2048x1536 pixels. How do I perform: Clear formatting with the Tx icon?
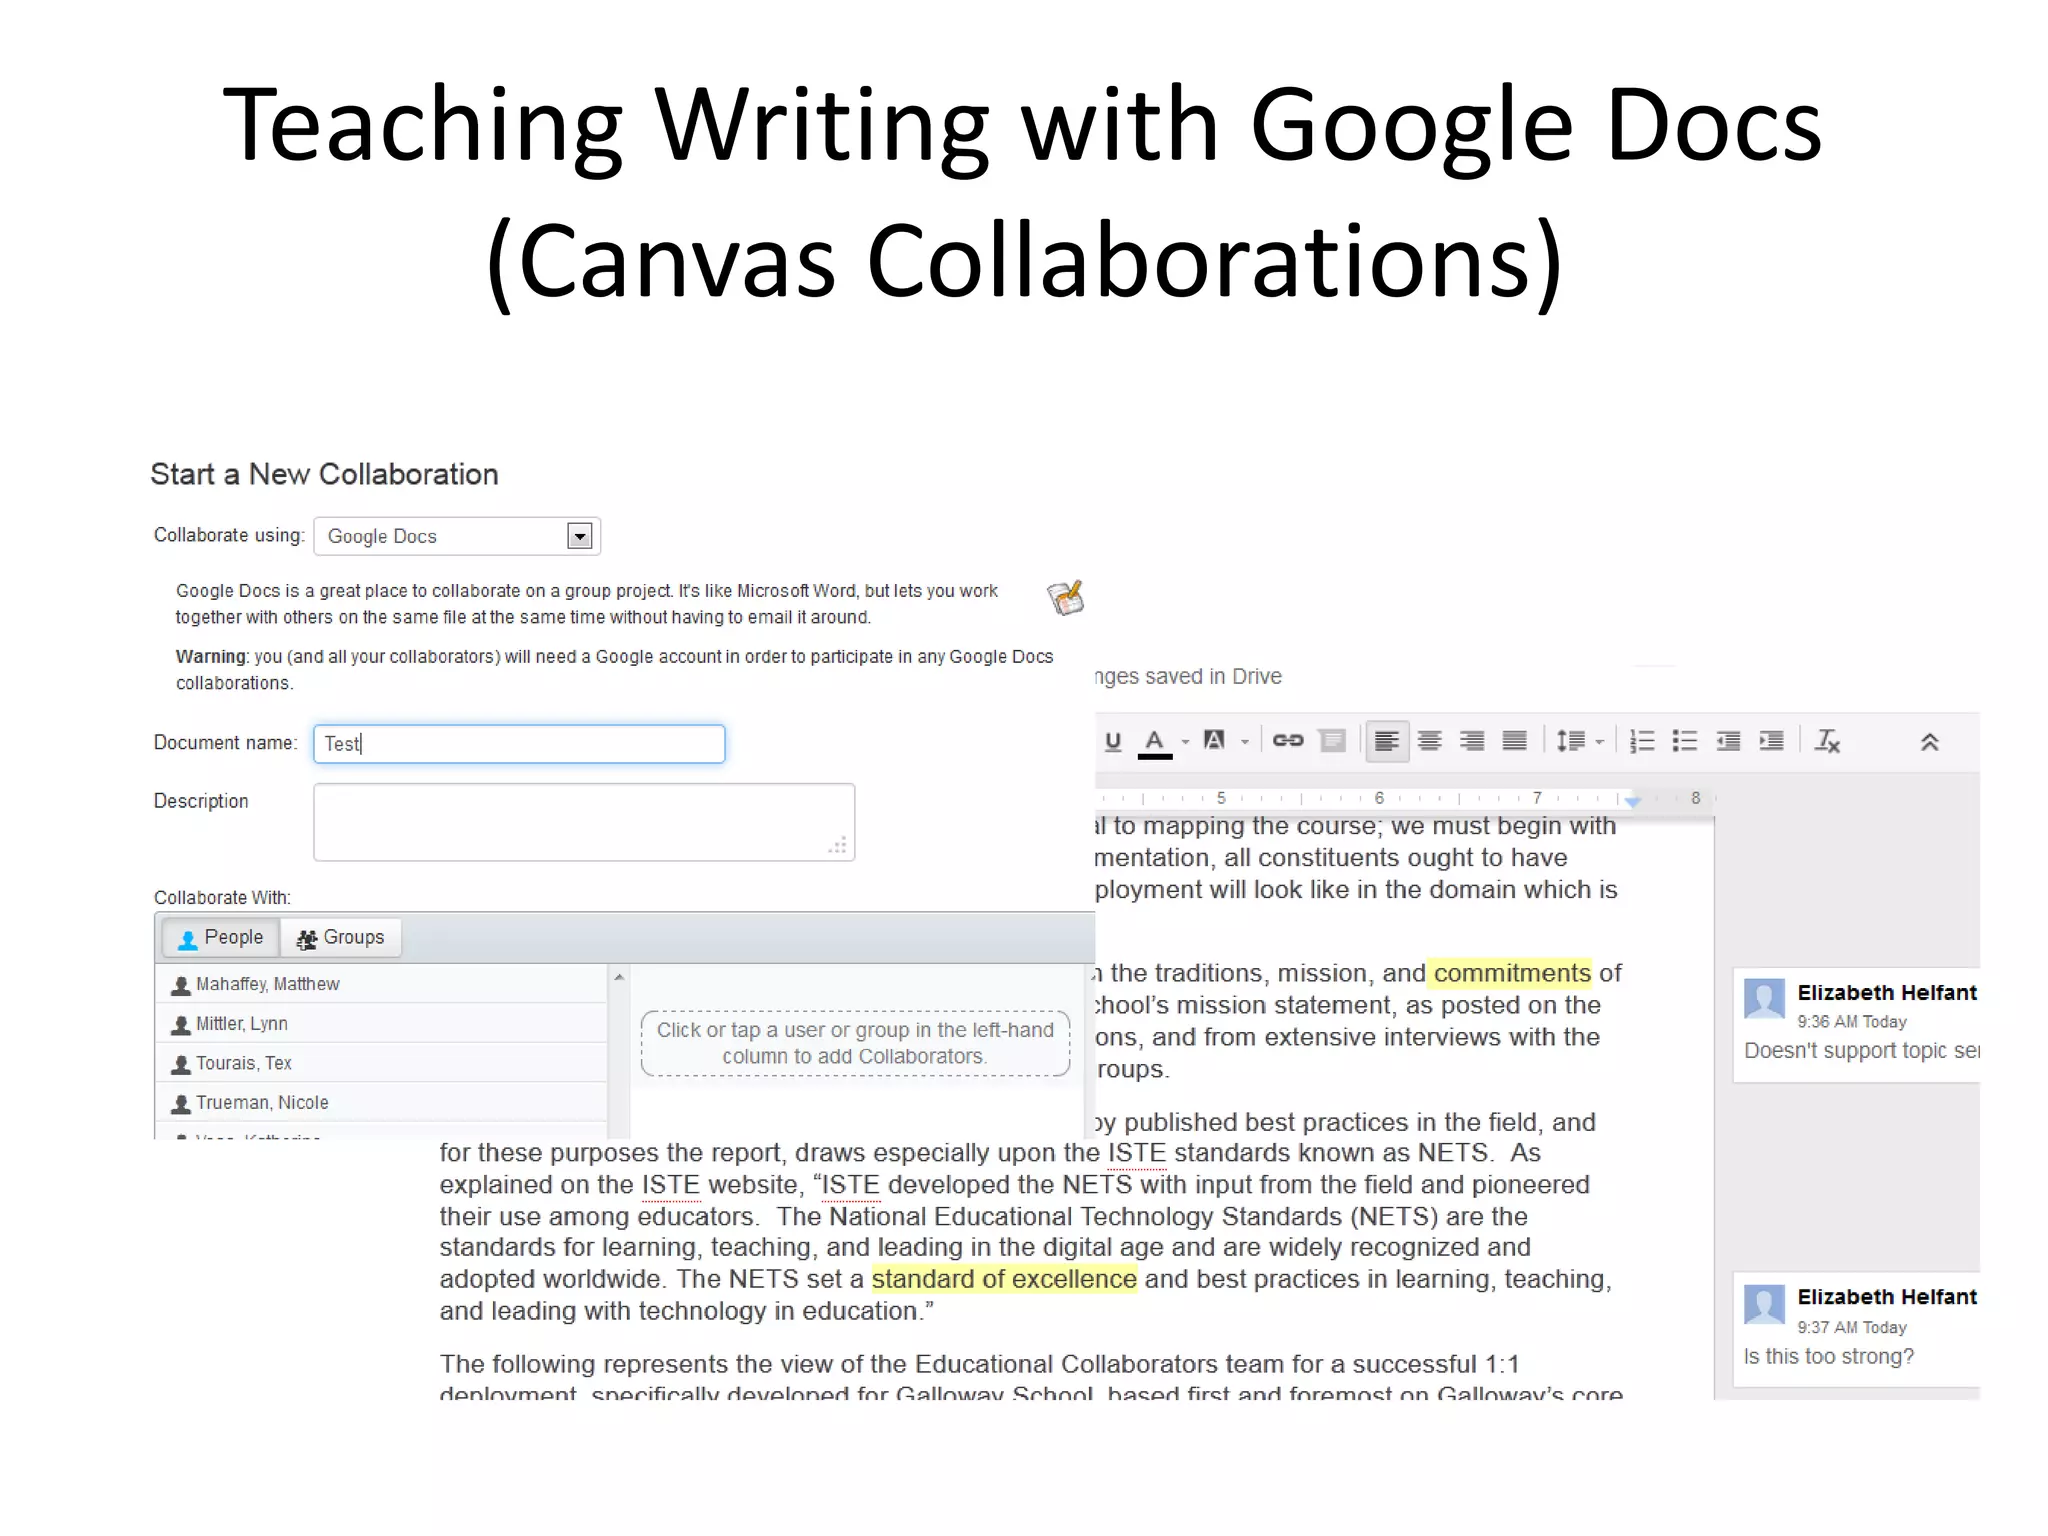point(1827,741)
